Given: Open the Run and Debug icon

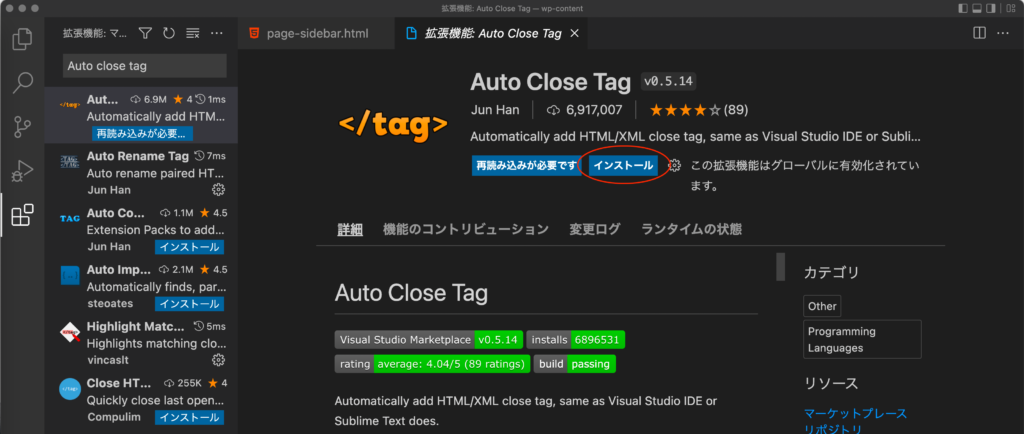Looking at the screenshot, I should coord(22,171).
